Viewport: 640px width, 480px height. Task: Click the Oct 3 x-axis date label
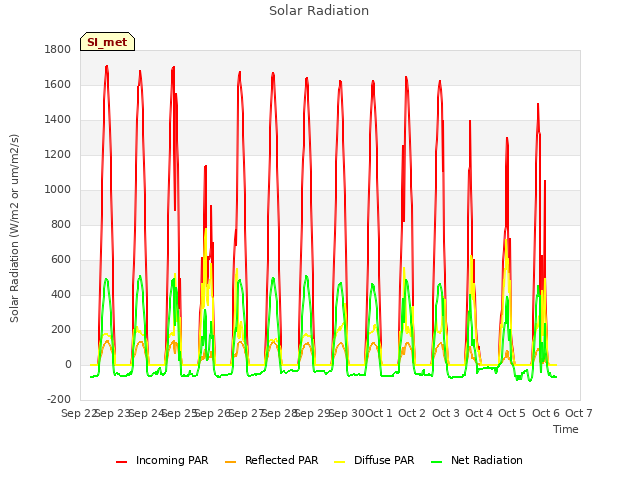pos(446,413)
